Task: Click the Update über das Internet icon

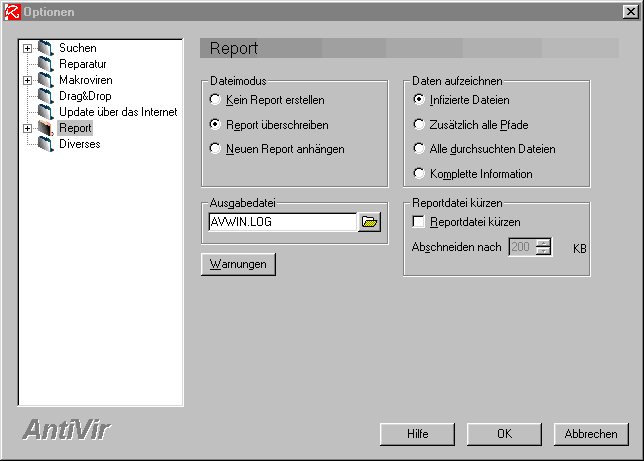Action: coord(45,112)
